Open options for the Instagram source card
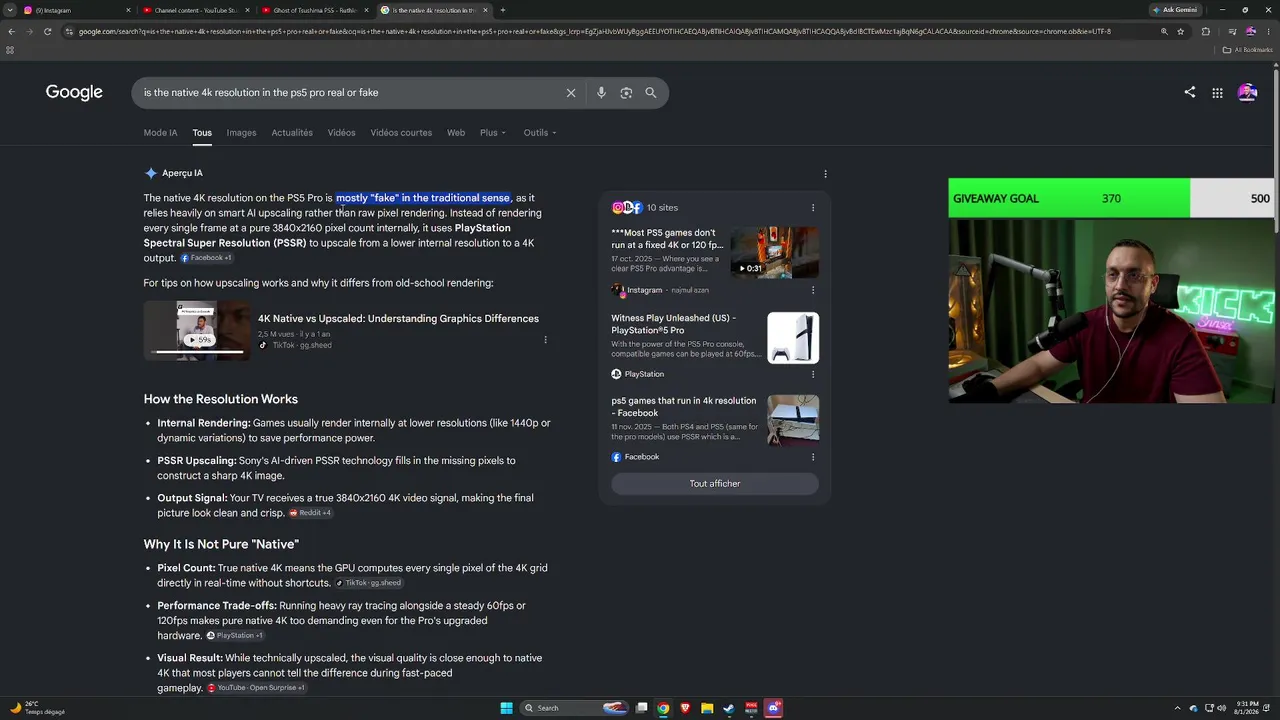Viewport: 1280px width, 720px height. [813, 290]
